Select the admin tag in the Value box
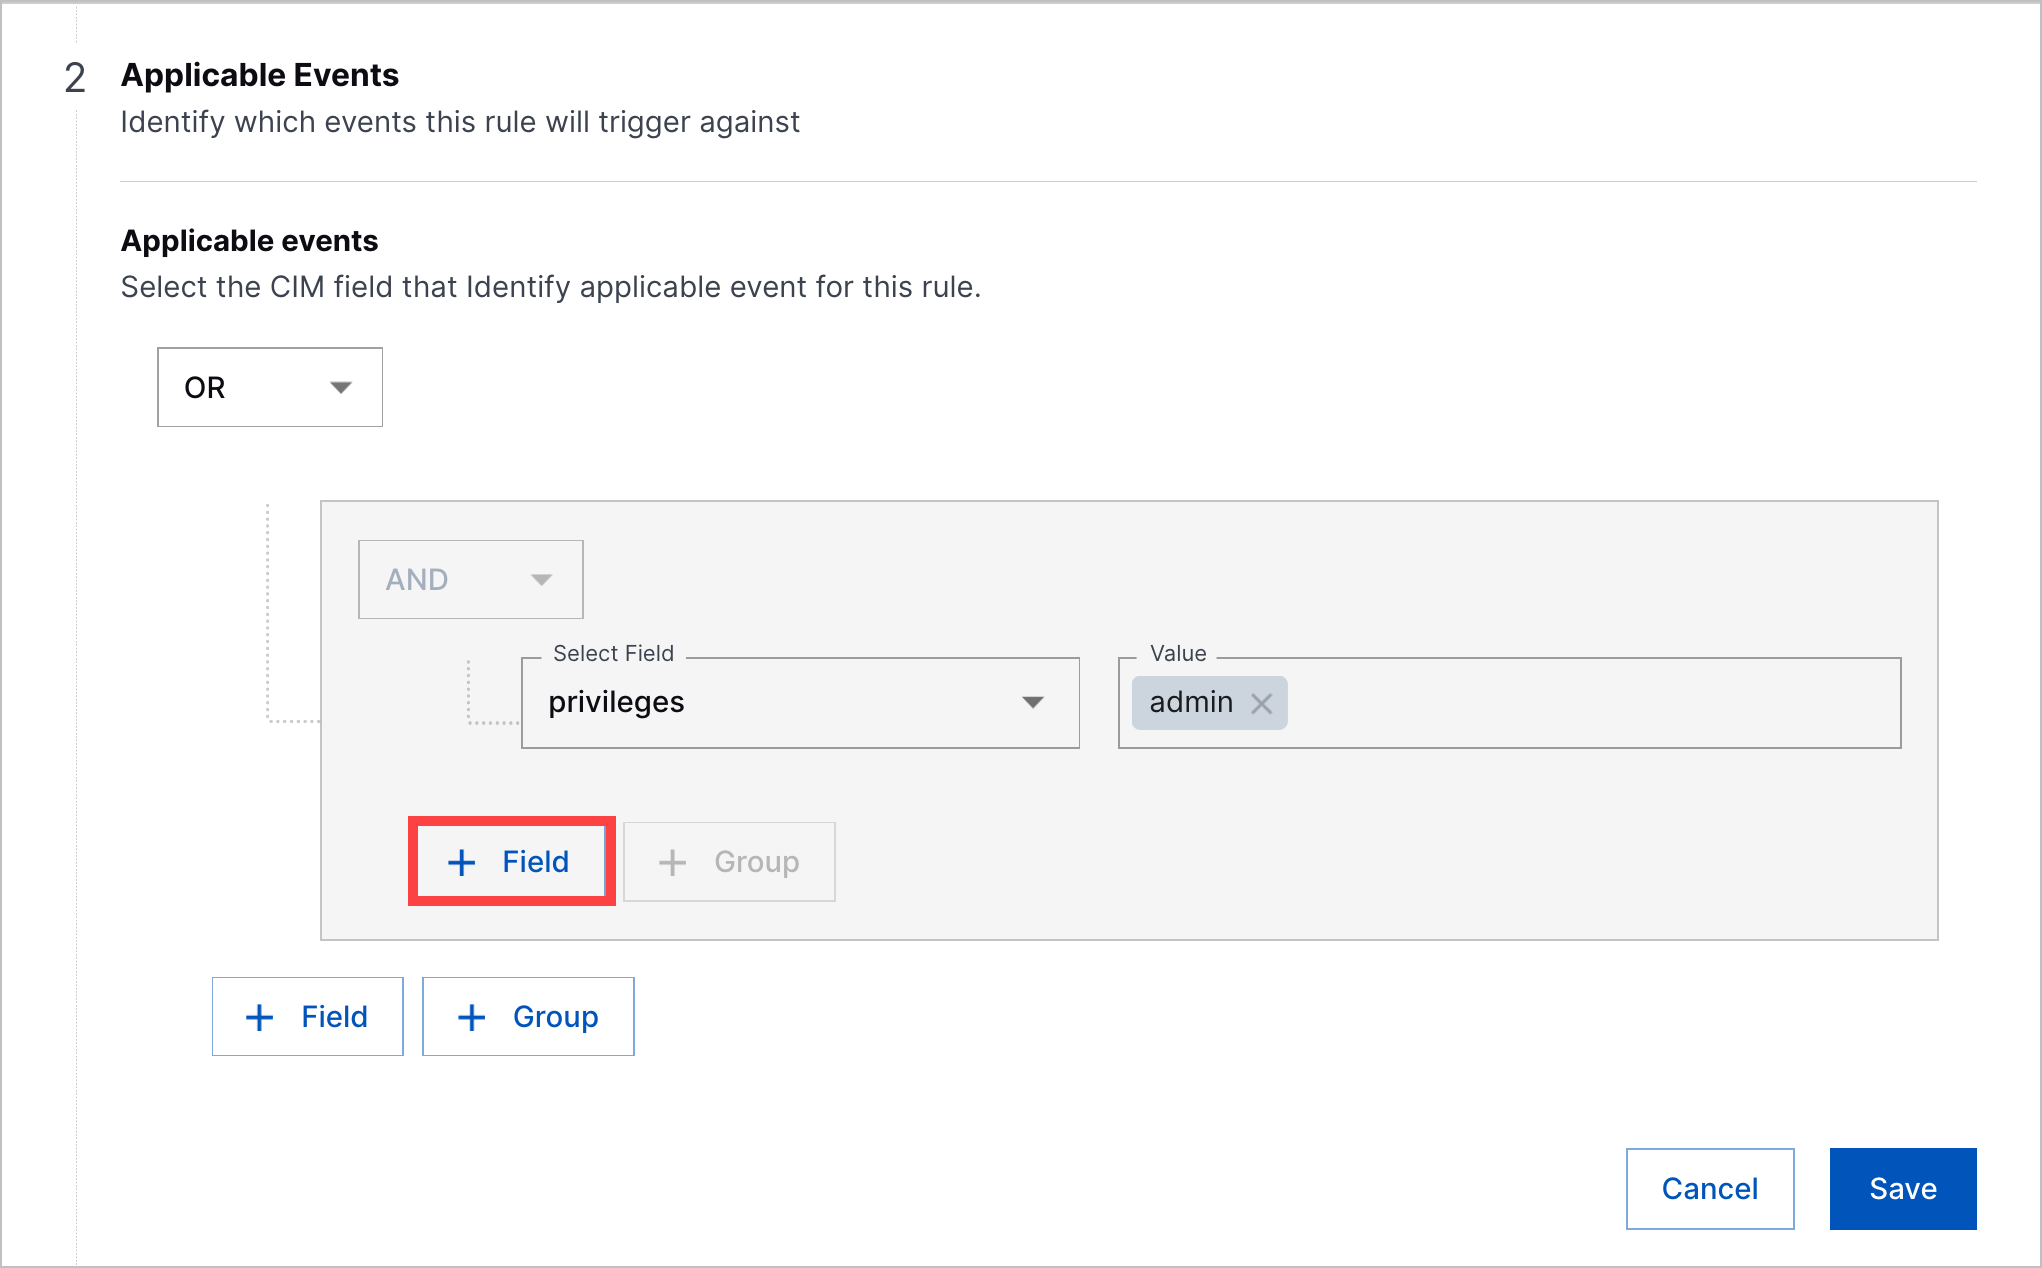The width and height of the screenshot is (2042, 1268). tap(1190, 703)
